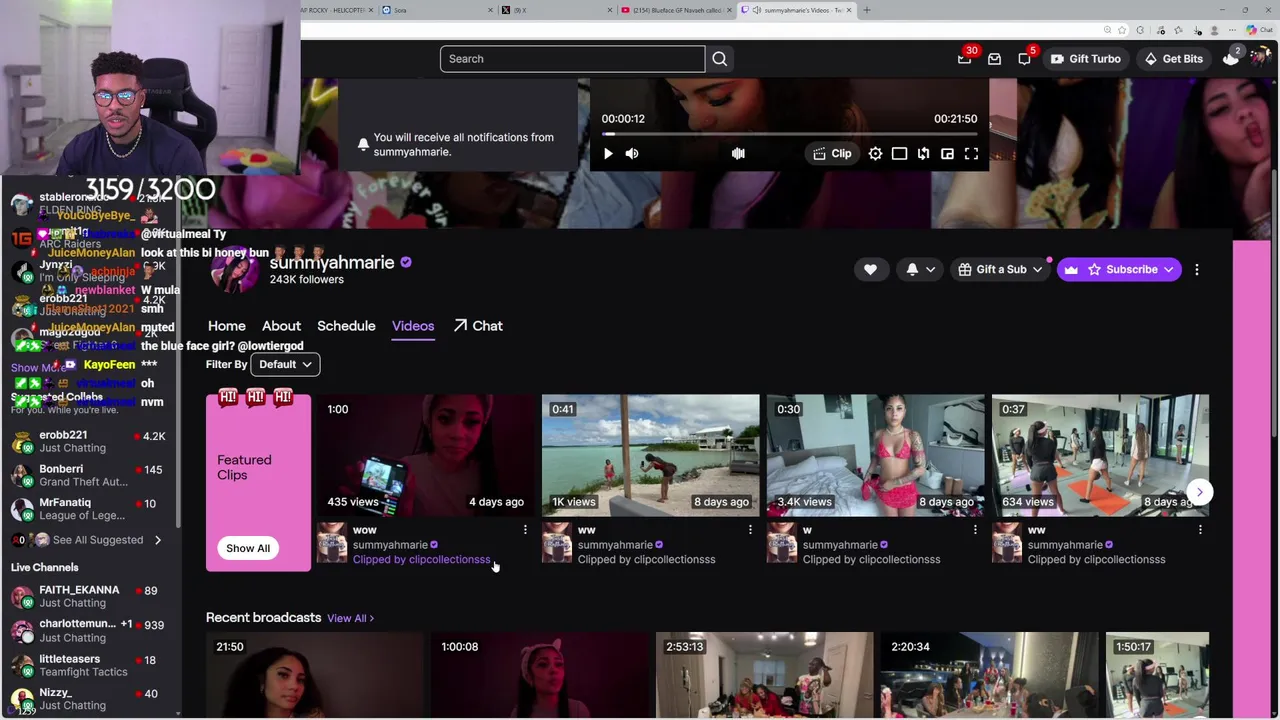1280x720 pixels.
Task: Open Gift a Sub dropdown
Action: tap(1000, 270)
